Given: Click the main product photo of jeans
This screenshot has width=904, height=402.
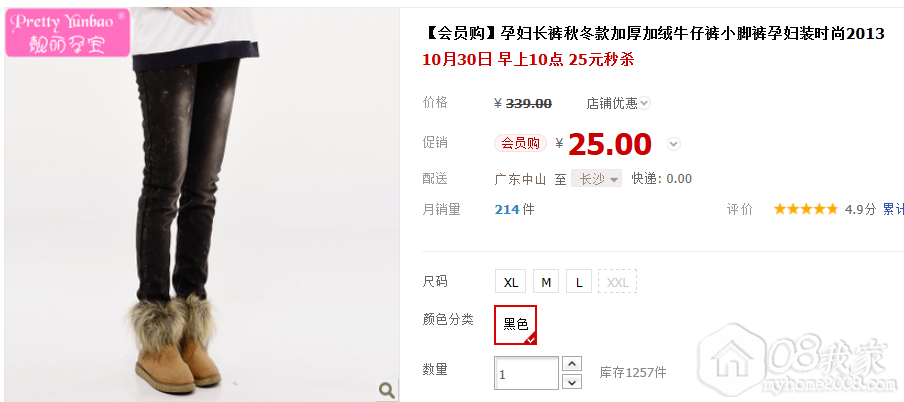Looking at the screenshot, I should pos(202,205).
